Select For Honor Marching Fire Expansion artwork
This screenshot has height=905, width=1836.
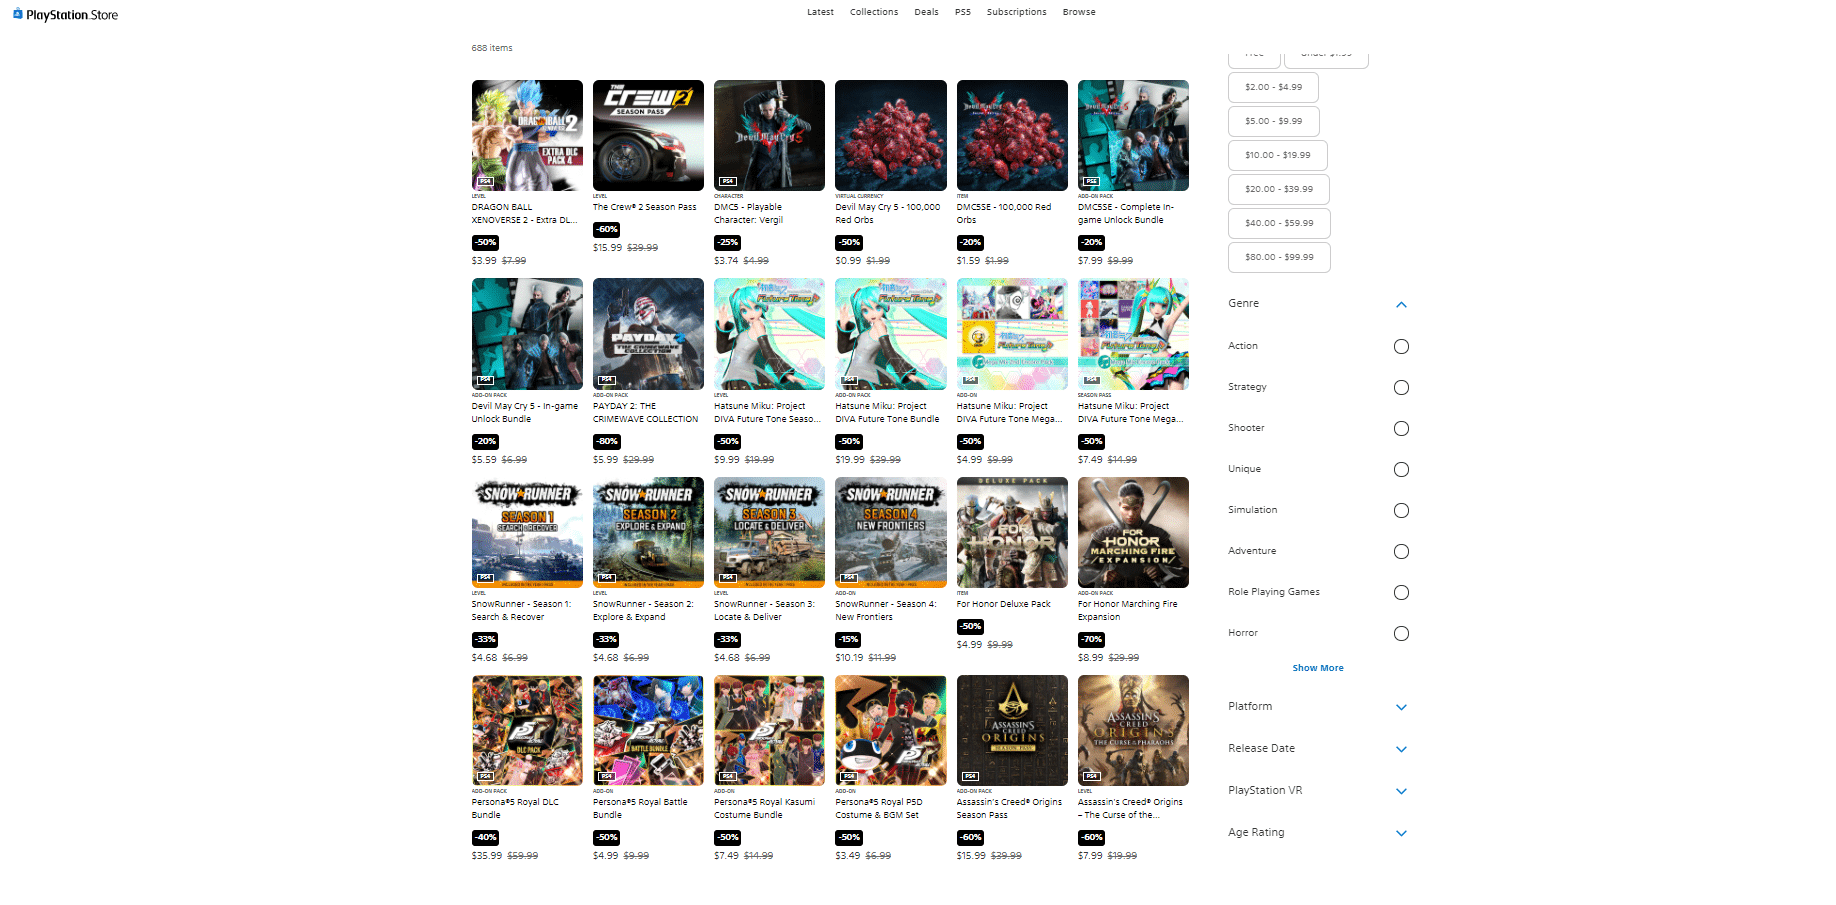1133,532
